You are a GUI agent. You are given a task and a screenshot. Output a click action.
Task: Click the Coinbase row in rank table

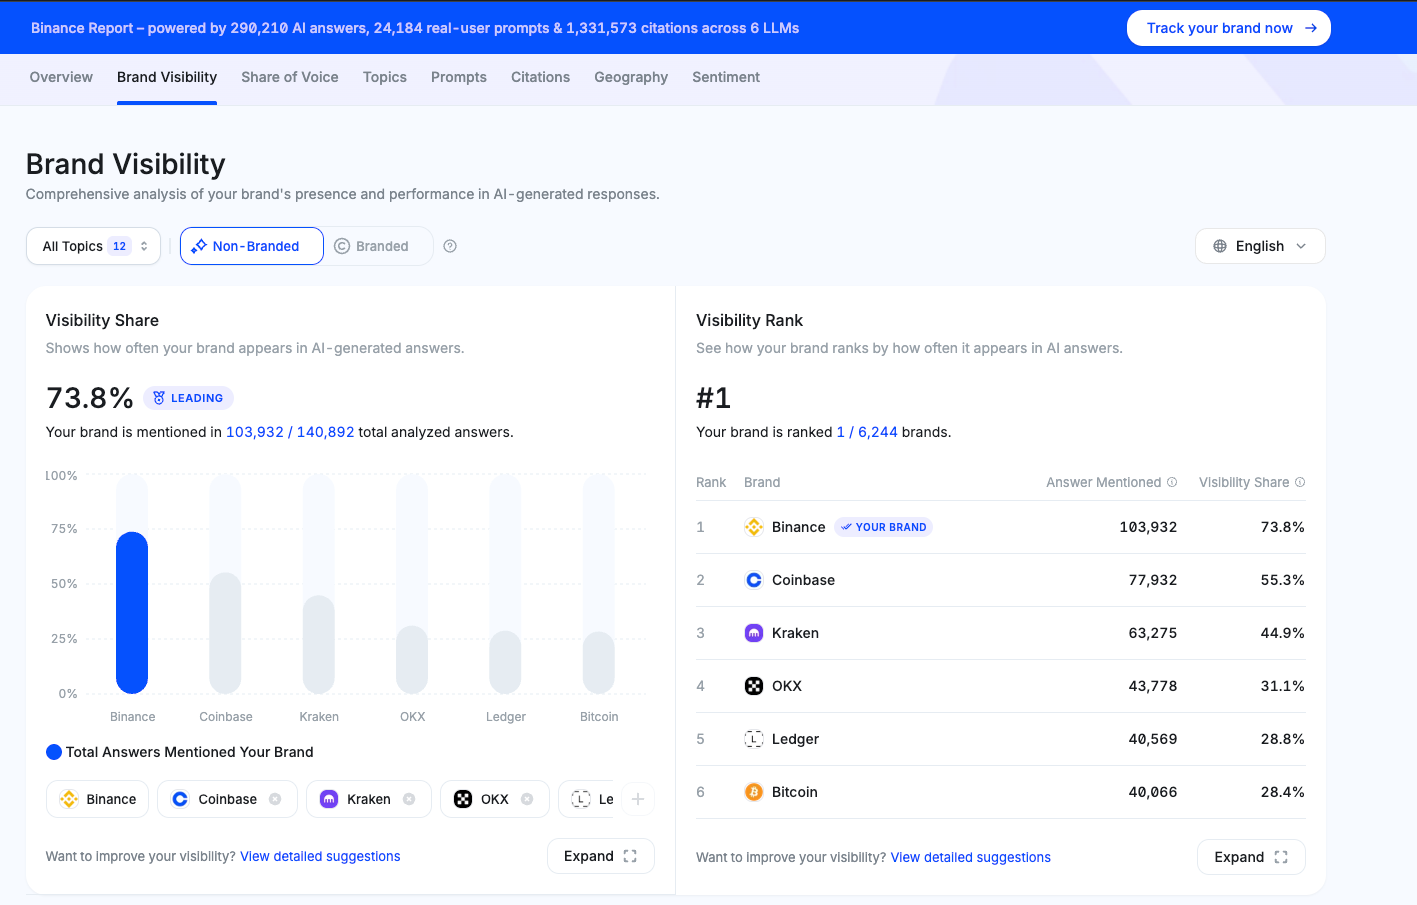pyautogui.click(x=1000, y=580)
